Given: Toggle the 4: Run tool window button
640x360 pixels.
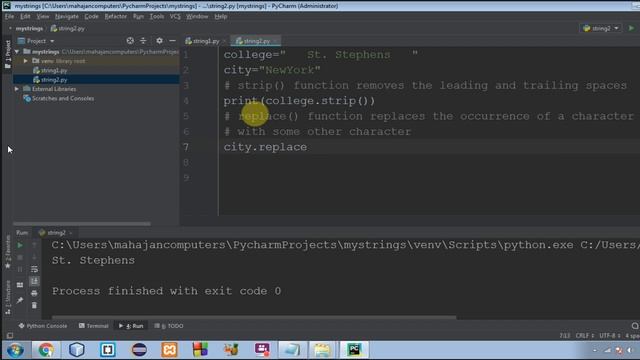Looking at the screenshot, I should [131, 326].
